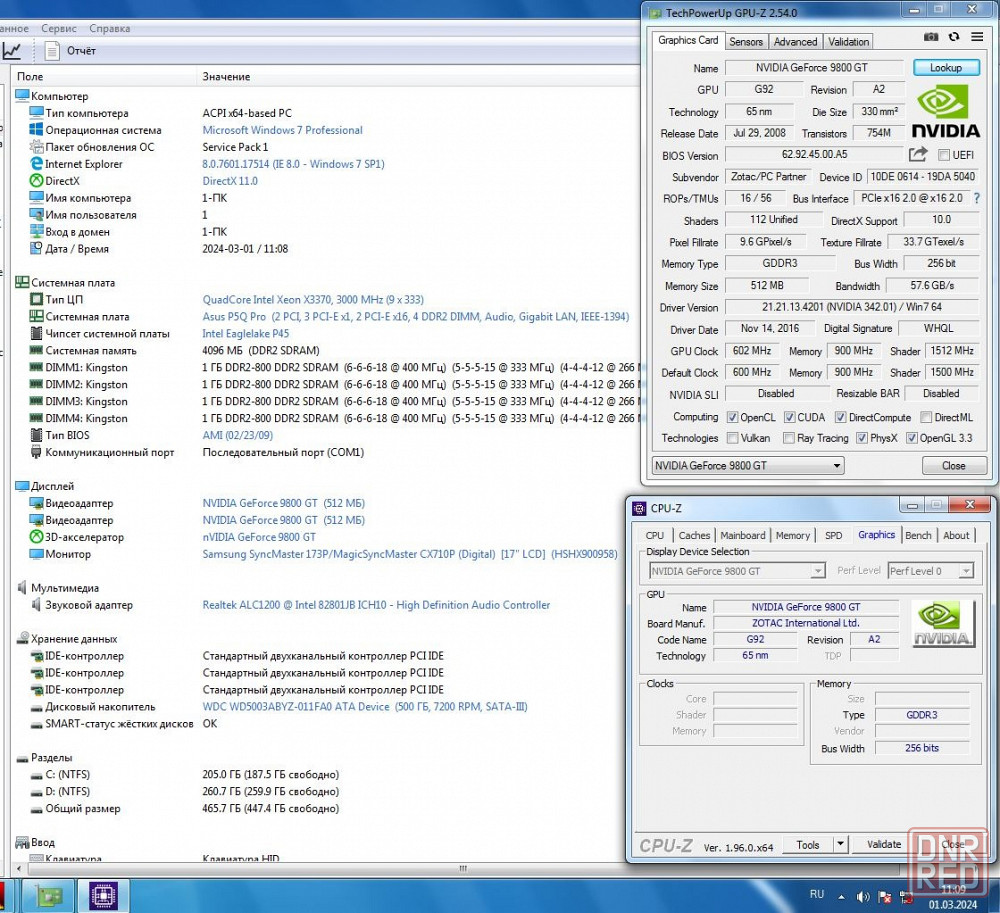Click the NVIDIA logo in GPU-Z
Viewport: 1000px width, 913px height.
tap(945, 112)
